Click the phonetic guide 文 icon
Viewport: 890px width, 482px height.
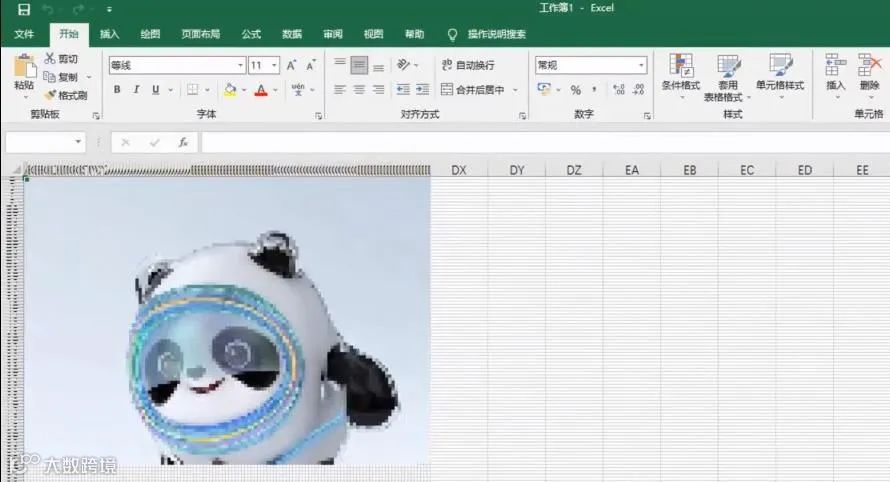[x=298, y=90]
